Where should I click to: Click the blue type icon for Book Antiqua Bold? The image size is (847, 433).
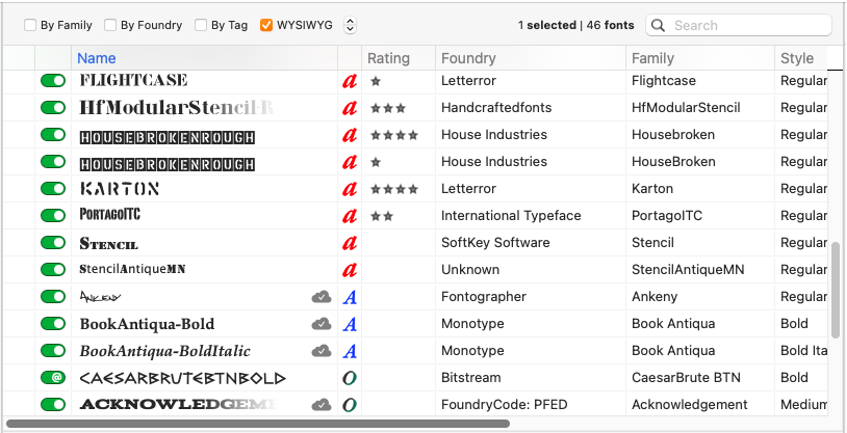tap(349, 324)
